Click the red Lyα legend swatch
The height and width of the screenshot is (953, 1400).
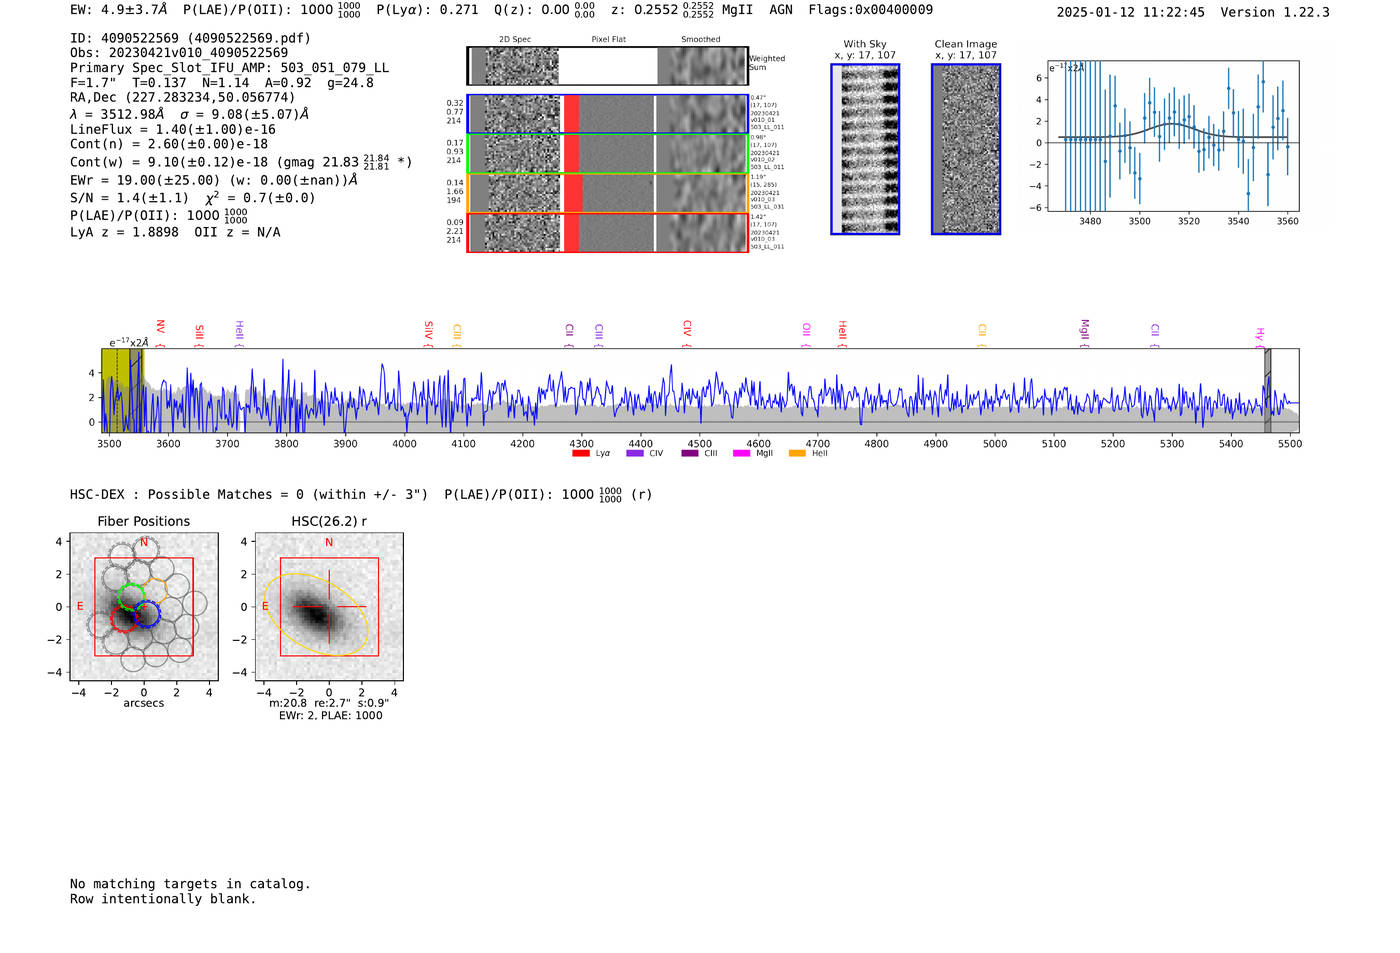581,454
